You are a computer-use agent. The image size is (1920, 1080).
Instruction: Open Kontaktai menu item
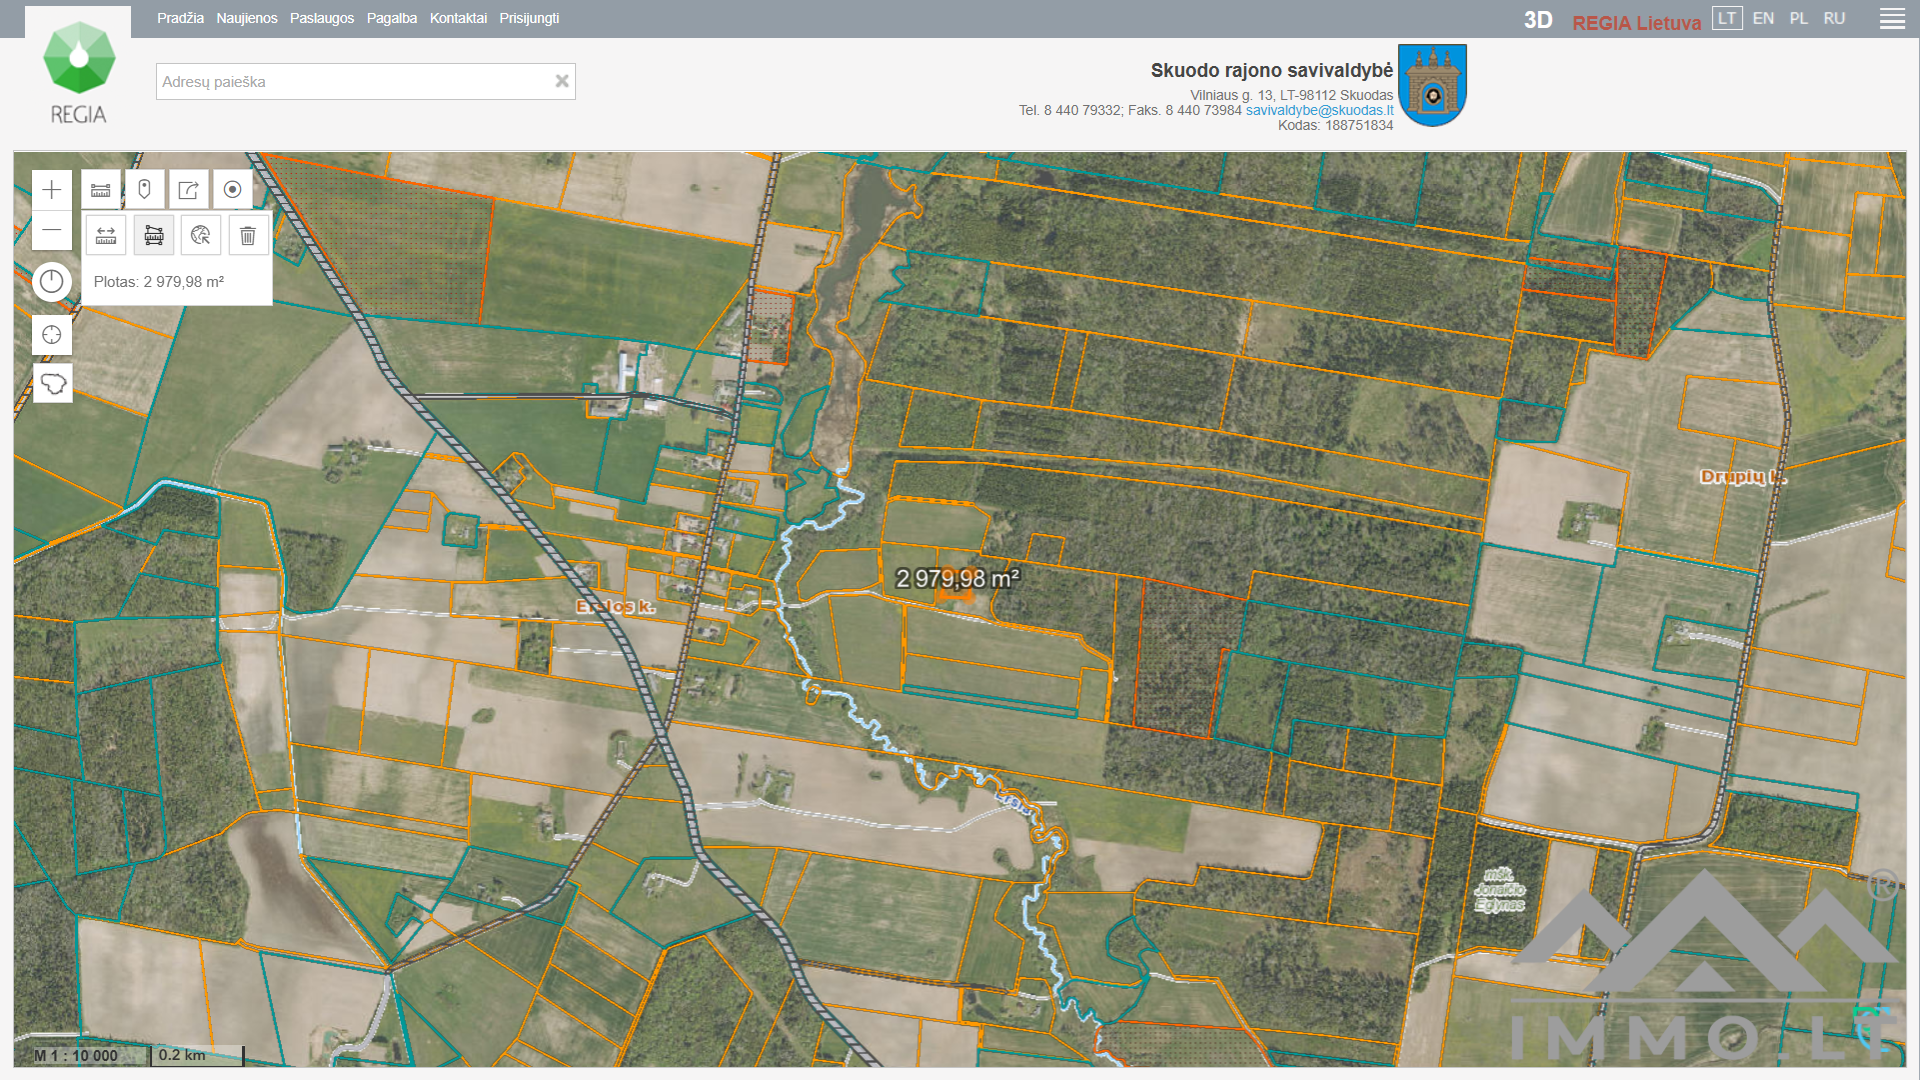(458, 19)
